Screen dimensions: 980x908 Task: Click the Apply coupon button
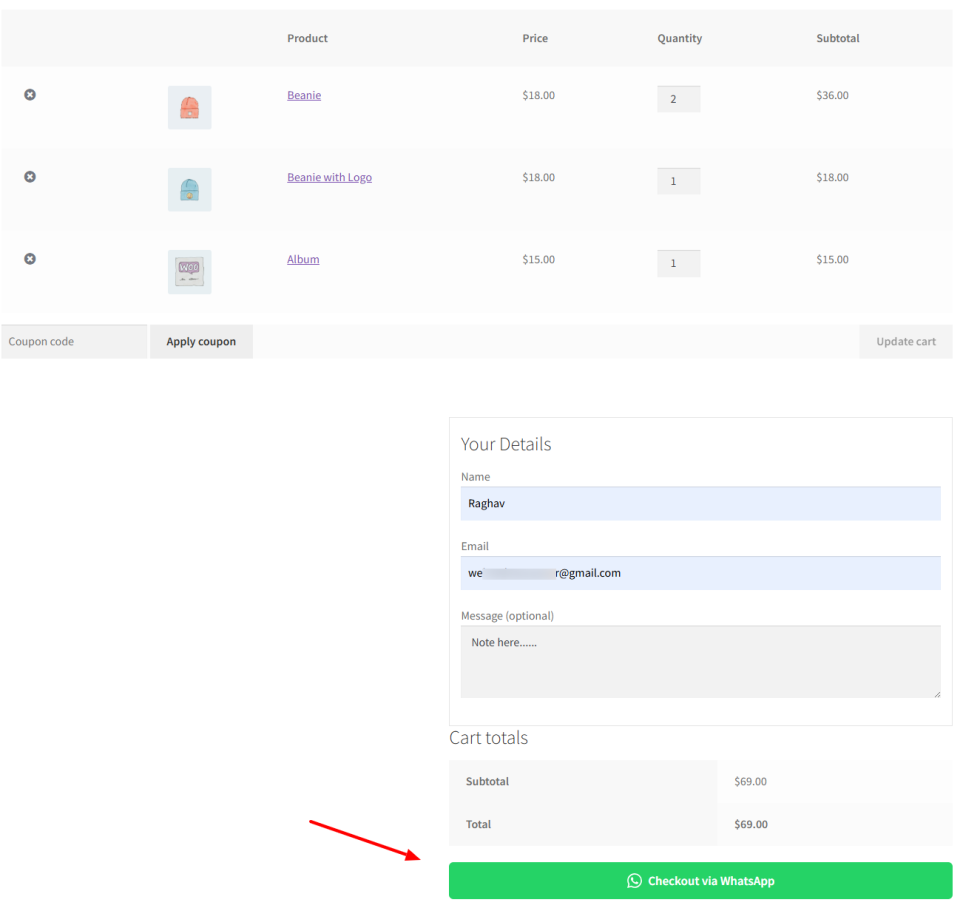(201, 341)
